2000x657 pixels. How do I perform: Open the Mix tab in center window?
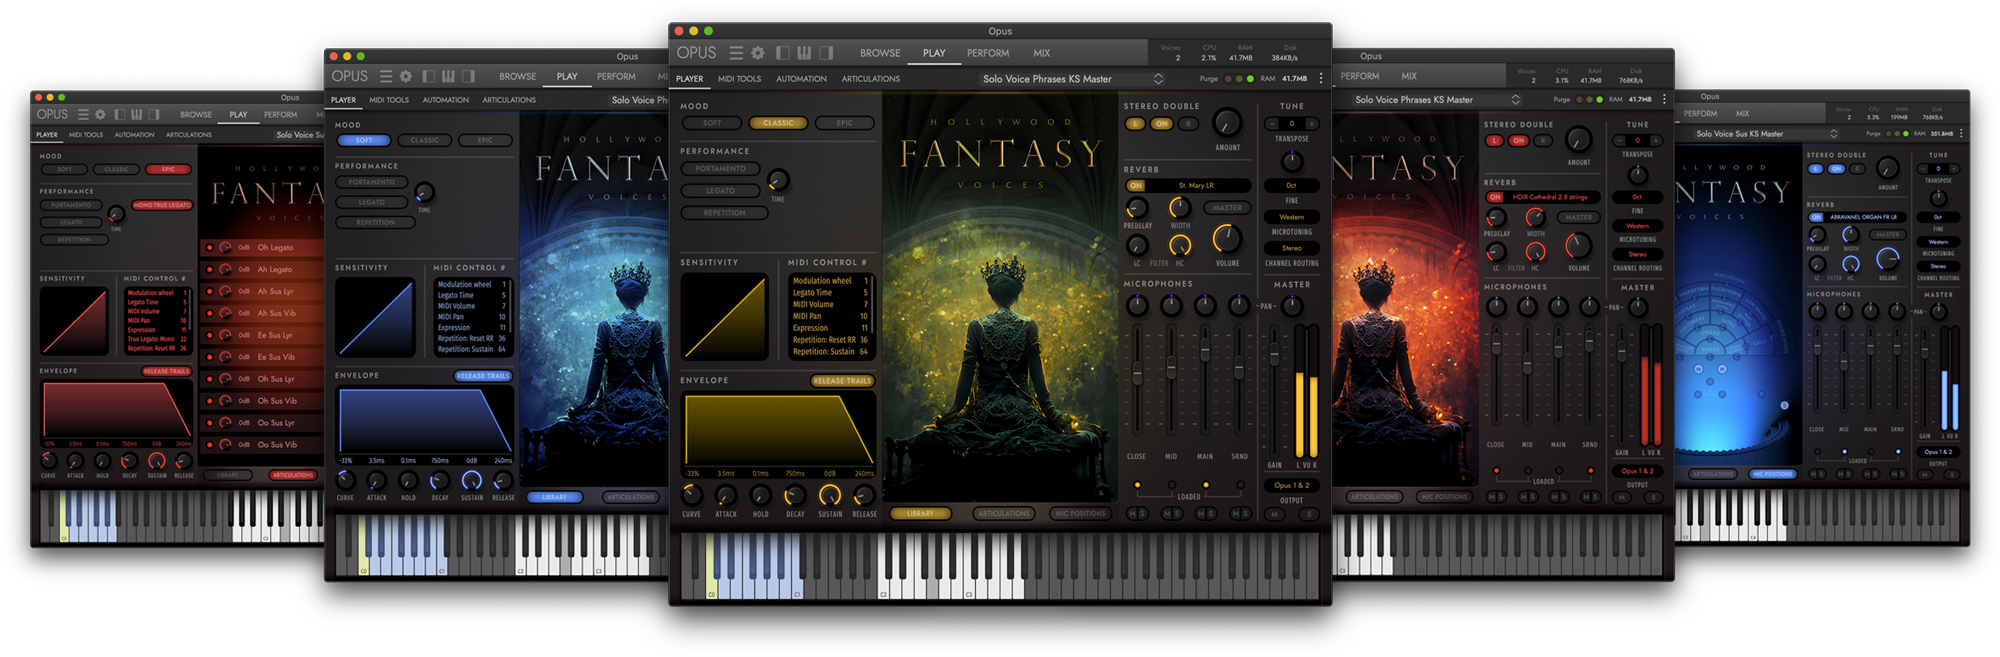pos(1041,53)
